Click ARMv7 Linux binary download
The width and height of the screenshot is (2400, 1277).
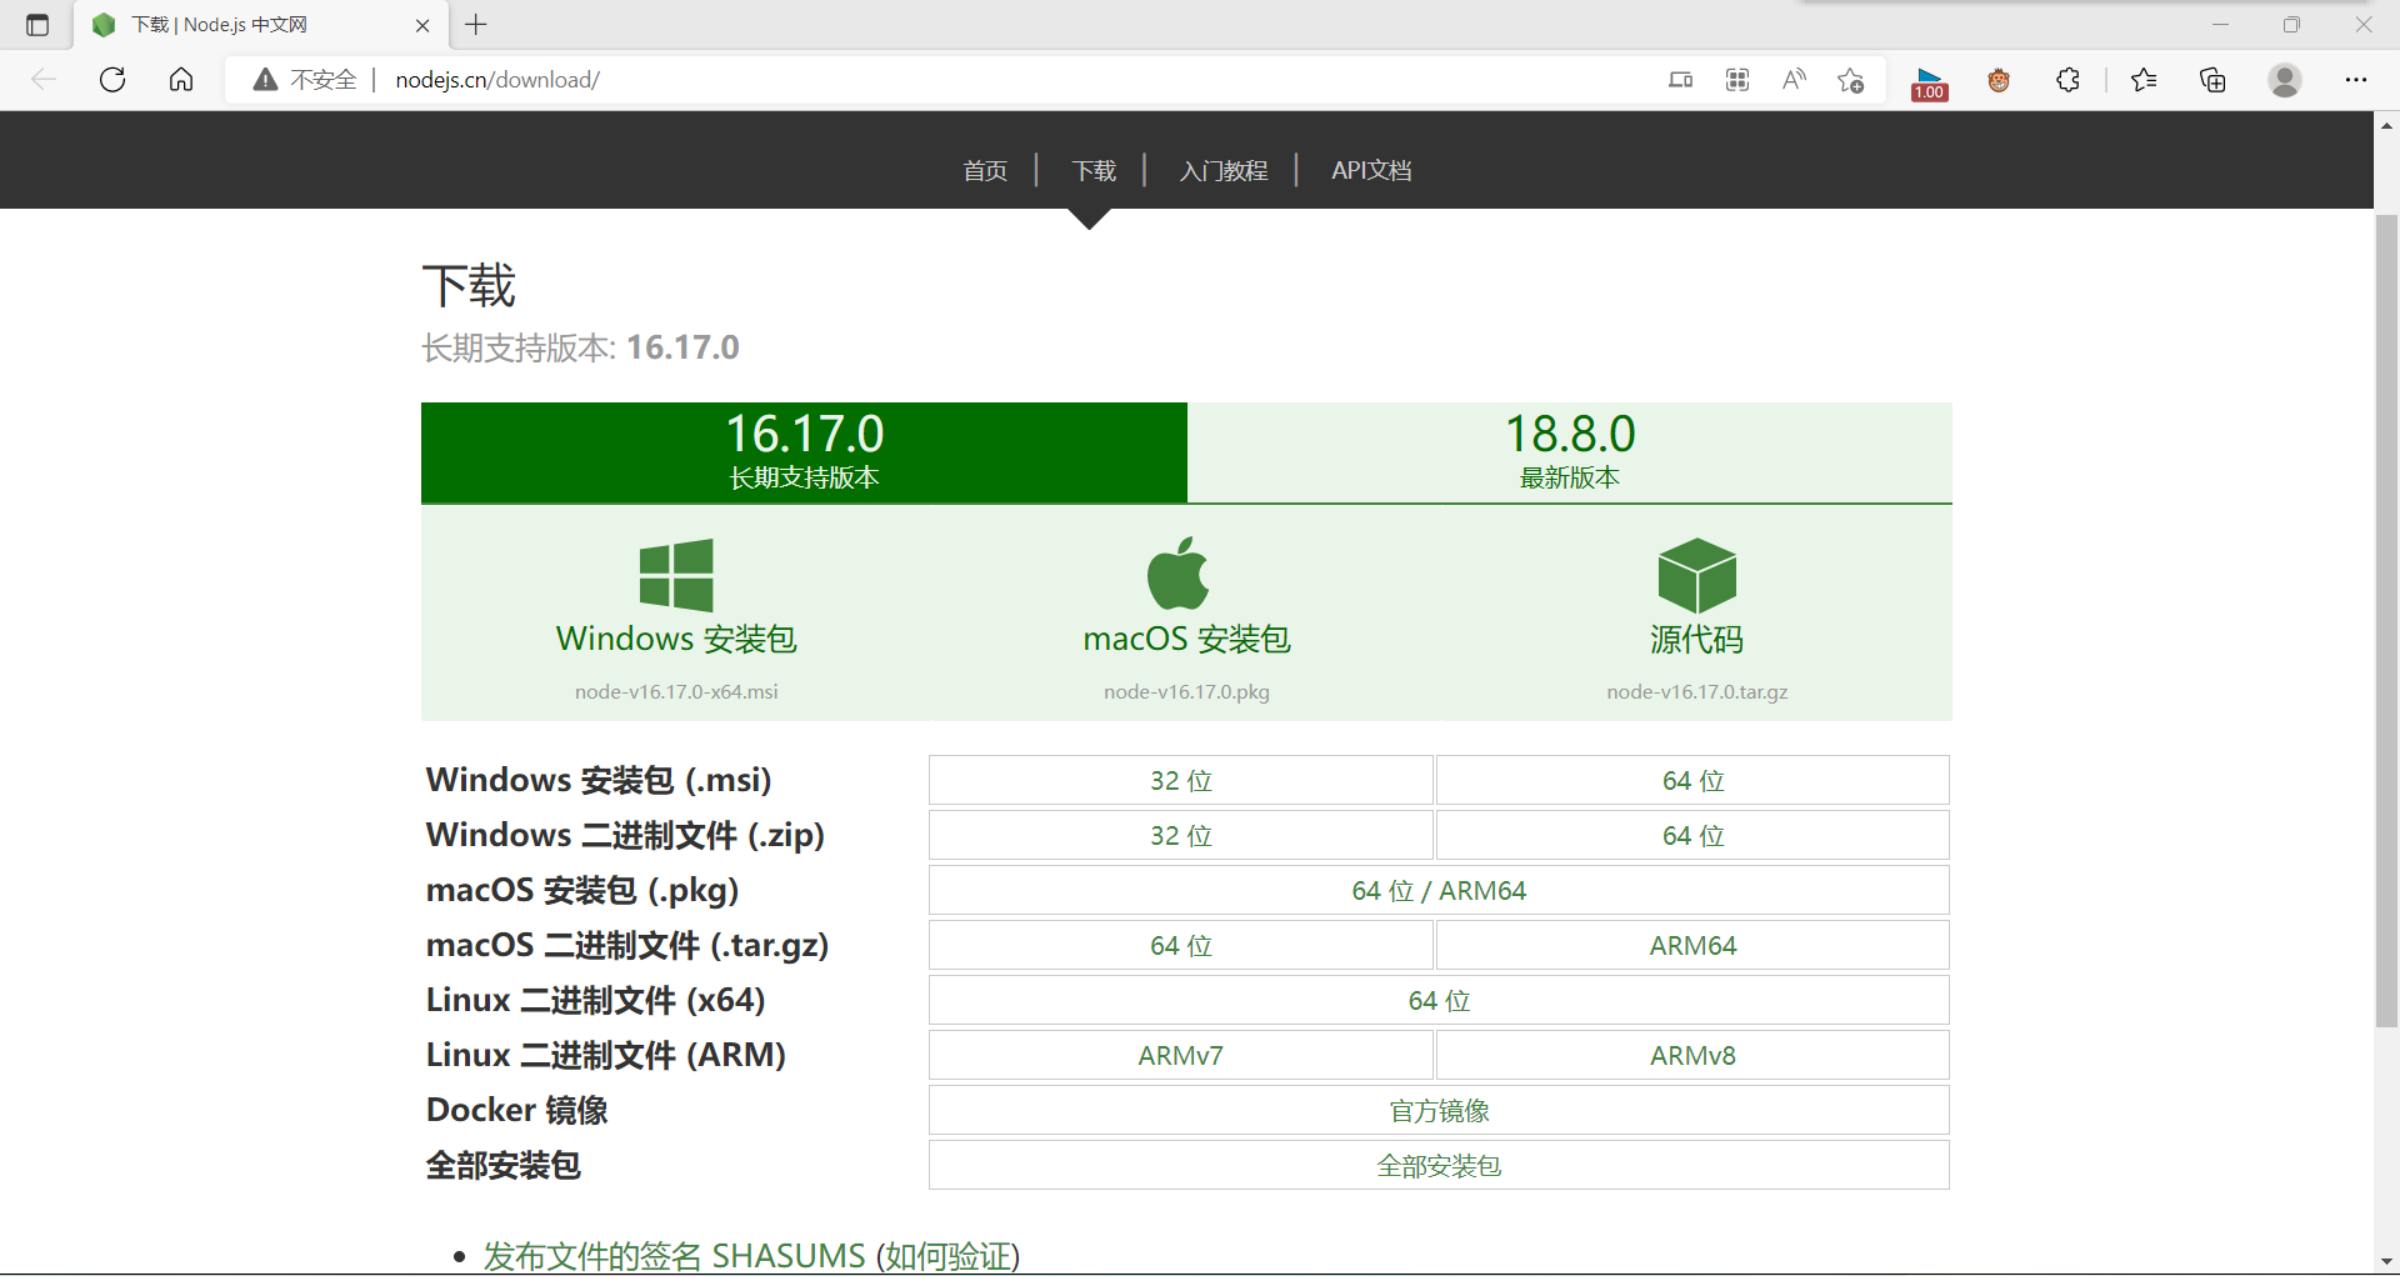click(1180, 1055)
